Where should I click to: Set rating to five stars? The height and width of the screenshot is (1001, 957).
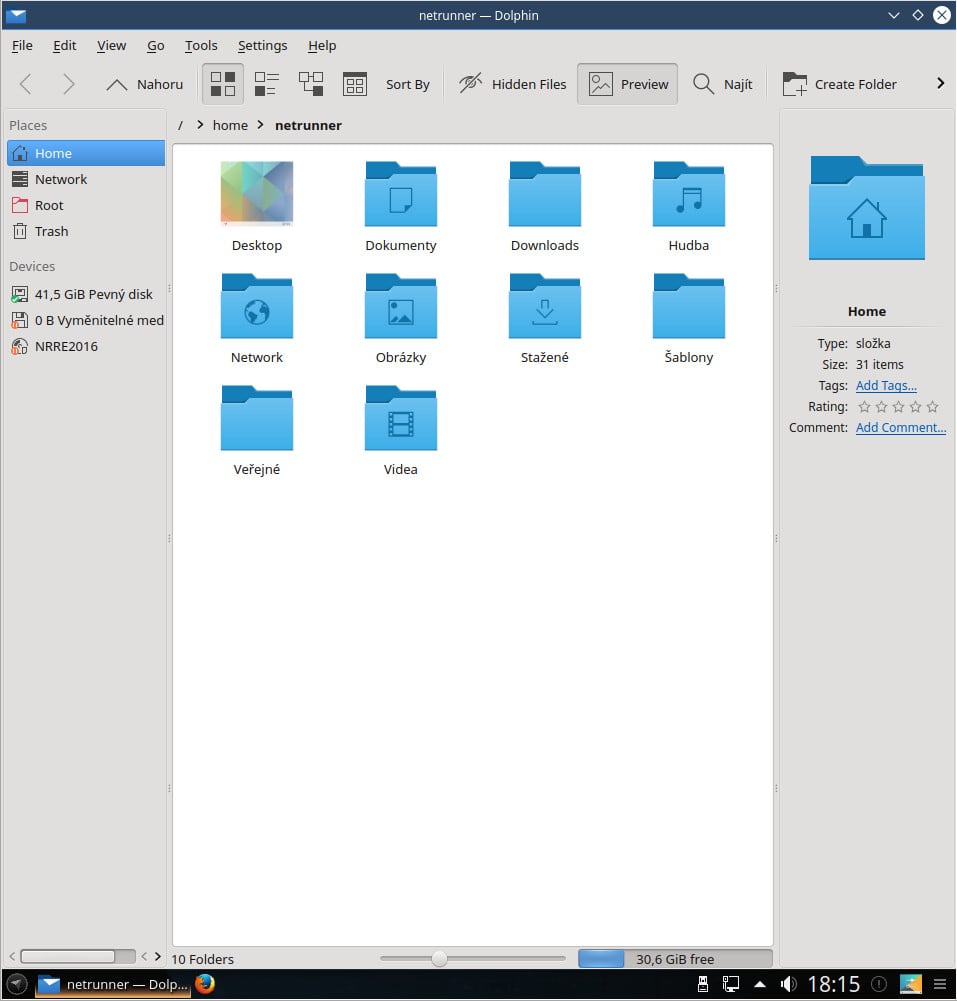(x=933, y=407)
